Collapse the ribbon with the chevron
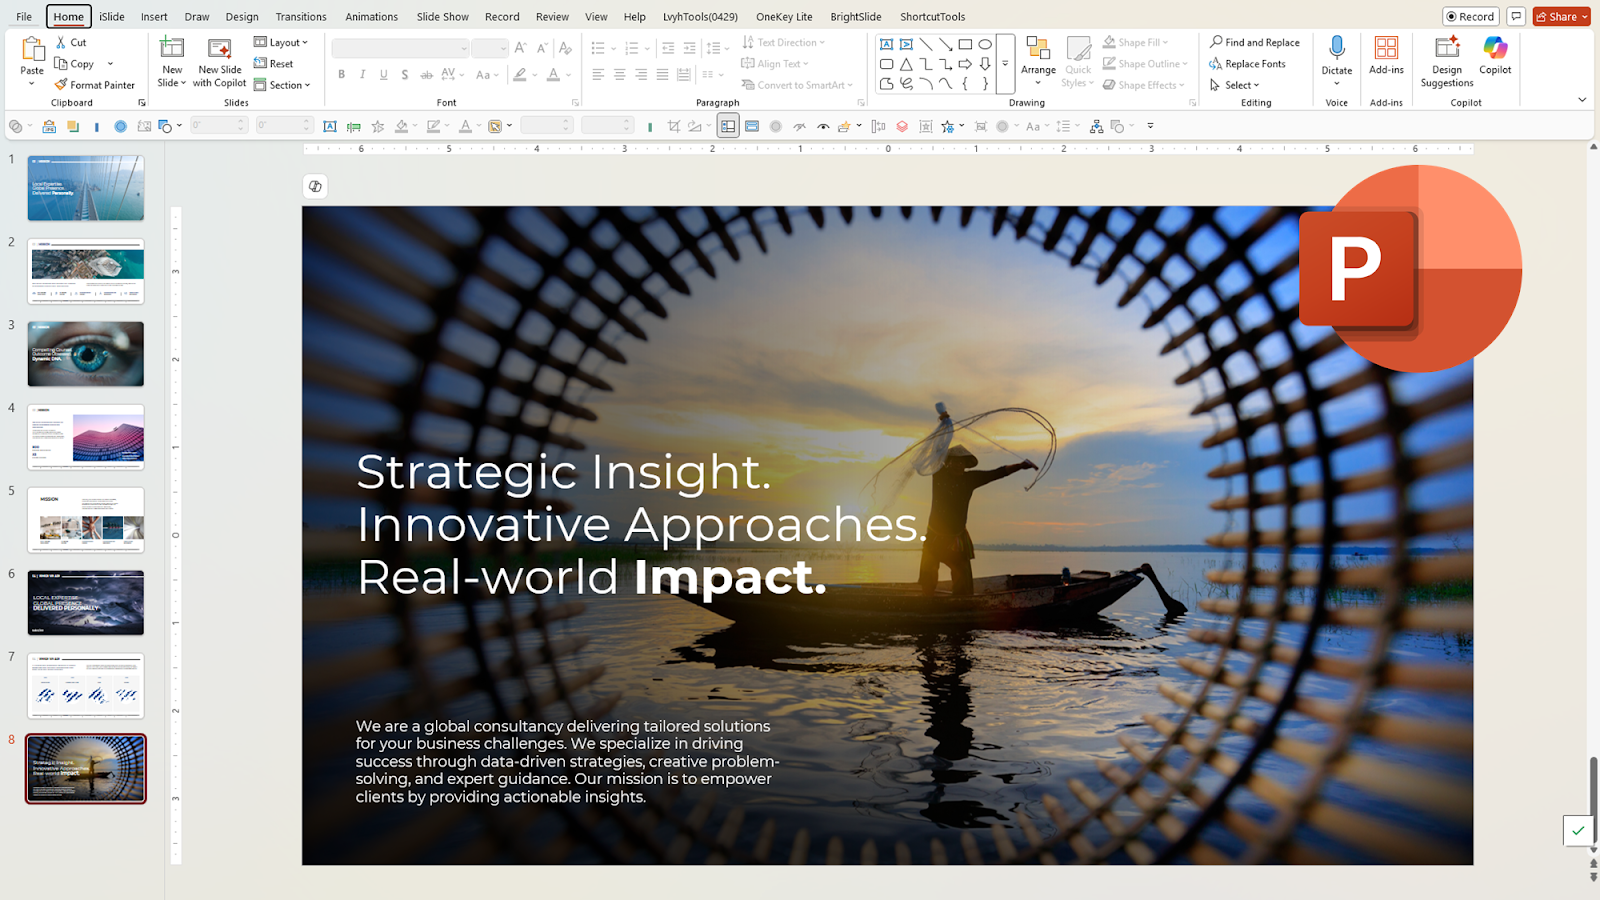 1582,99
